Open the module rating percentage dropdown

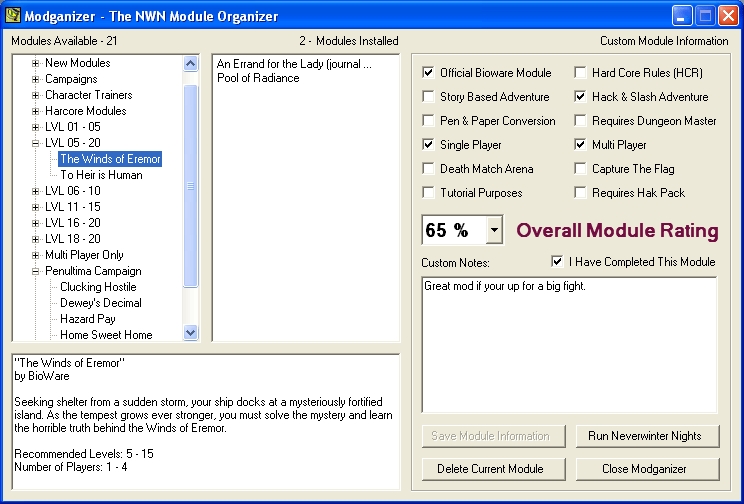coord(494,231)
